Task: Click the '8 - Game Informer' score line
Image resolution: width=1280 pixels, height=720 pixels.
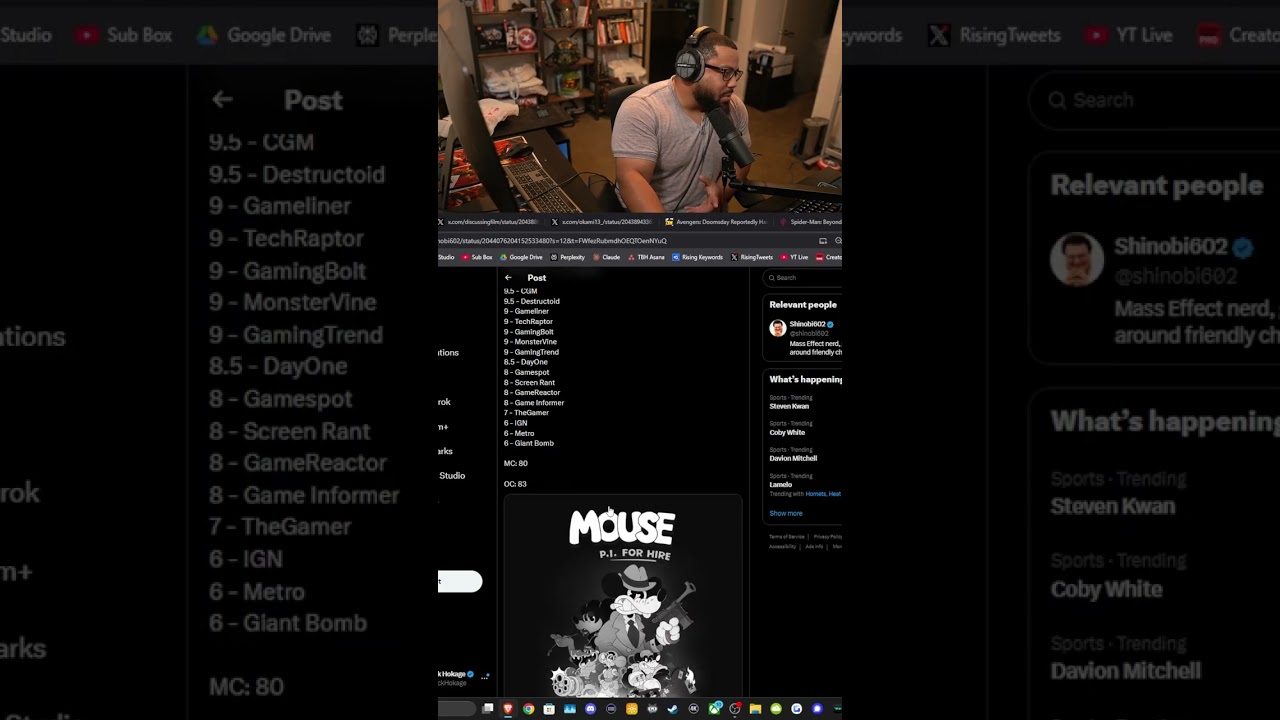Action: click(x=534, y=403)
